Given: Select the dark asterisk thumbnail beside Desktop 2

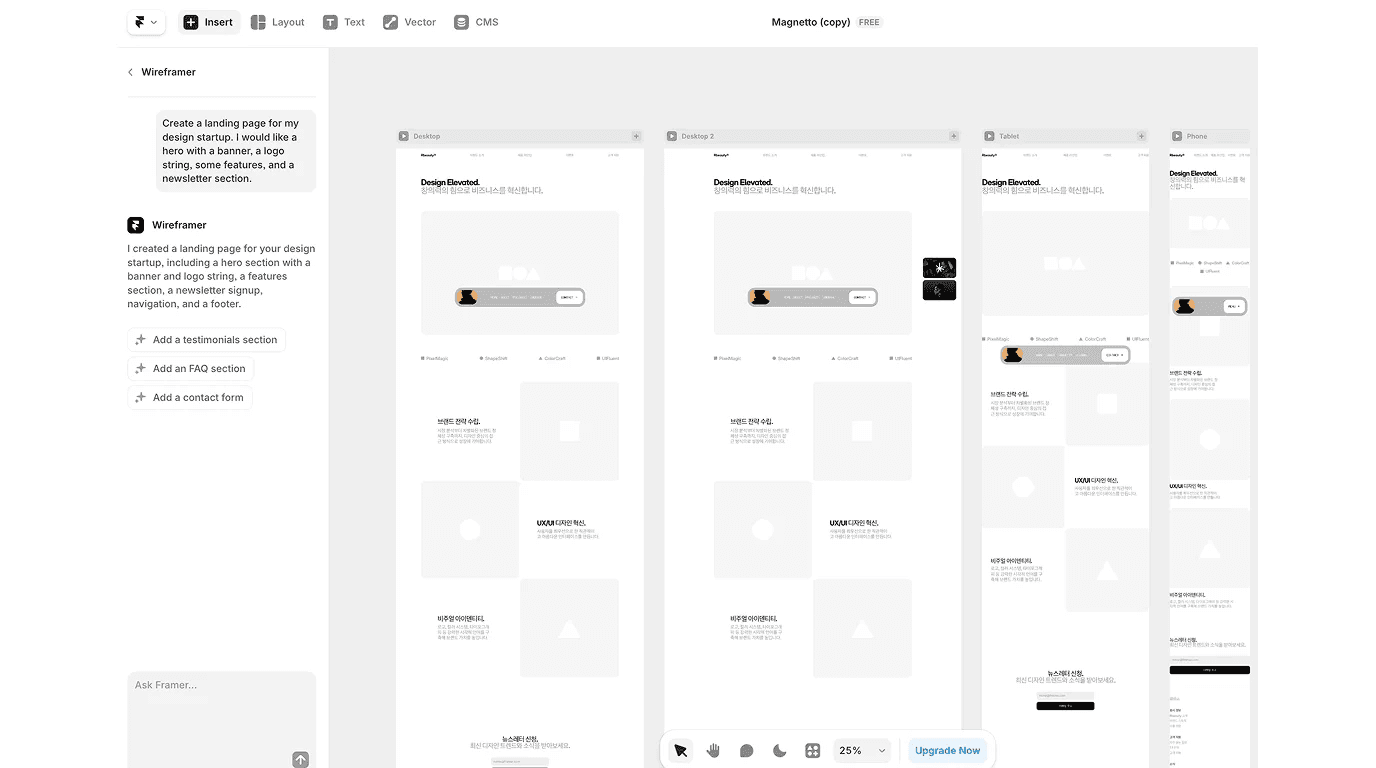Looking at the screenshot, I should coord(939,267).
